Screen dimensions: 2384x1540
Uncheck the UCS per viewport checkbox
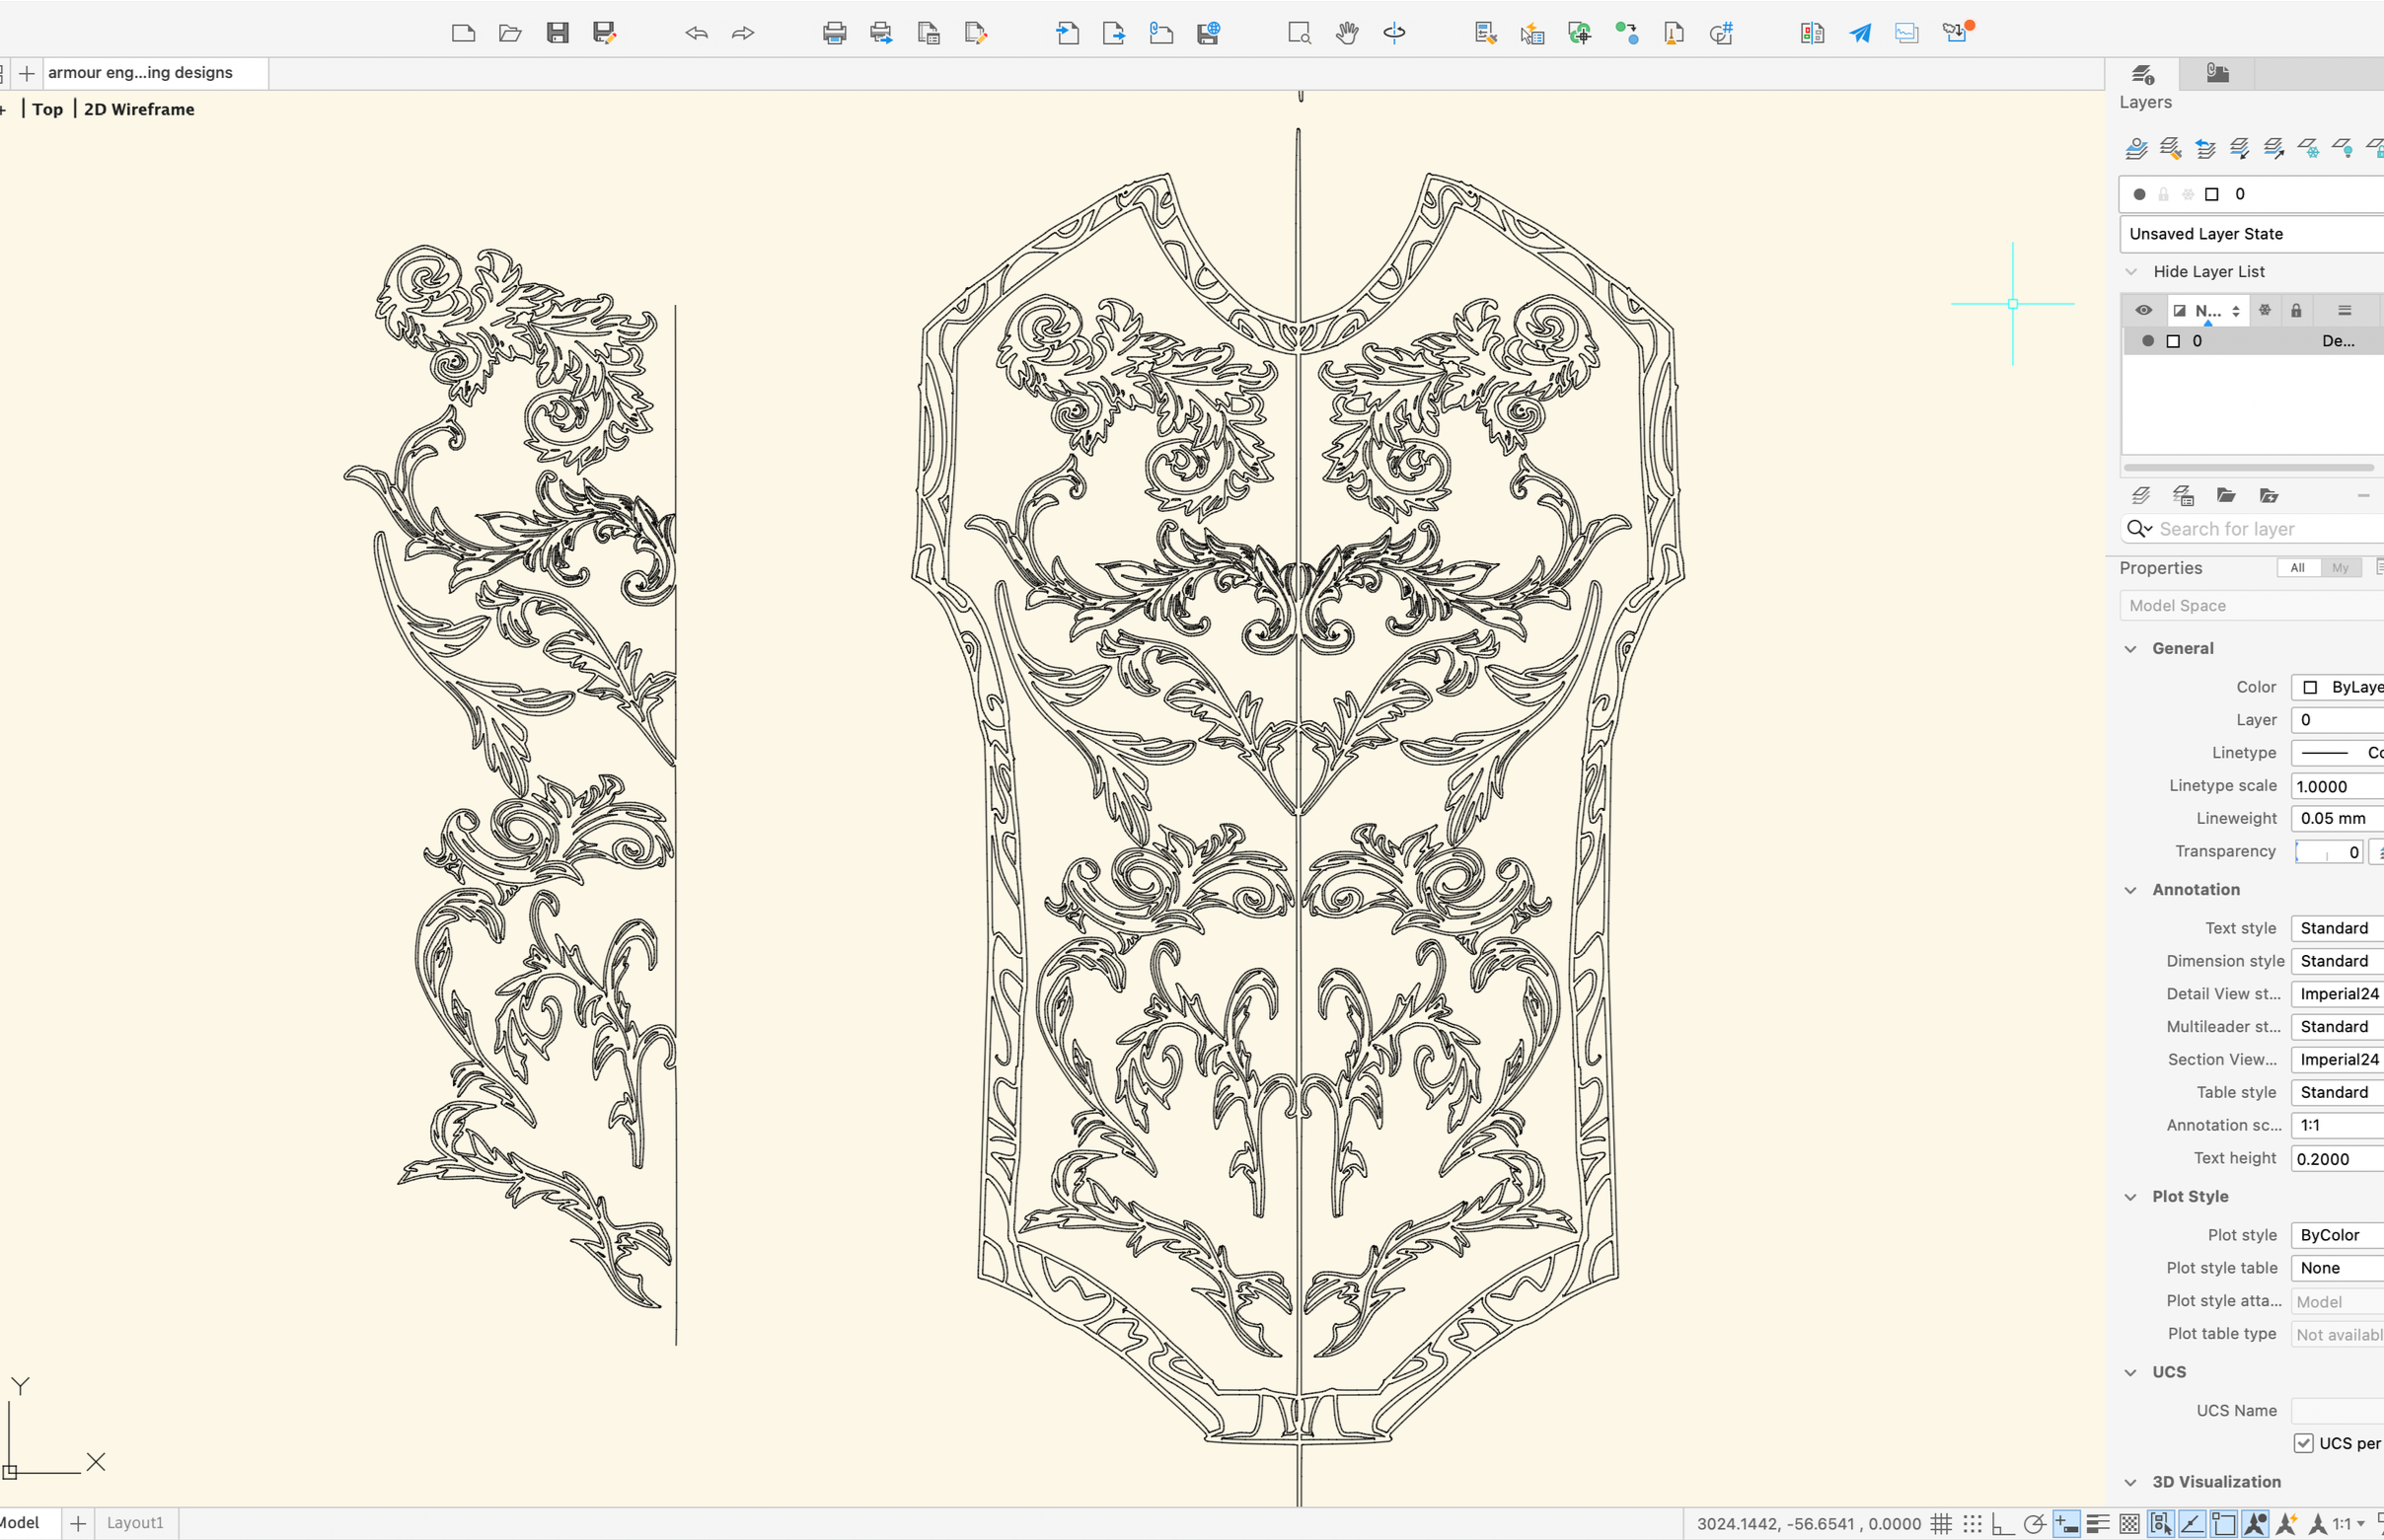pyautogui.click(x=2304, y=1443)
